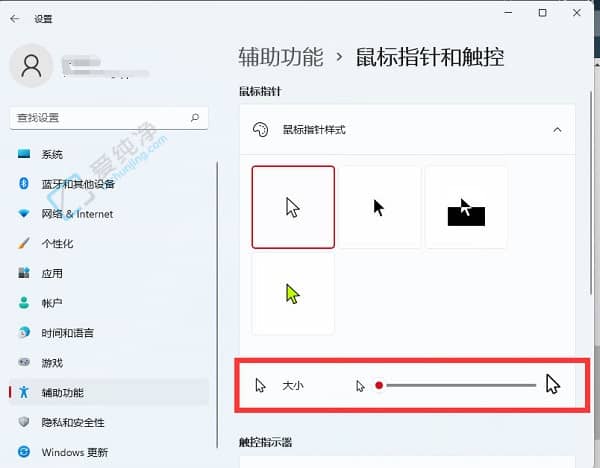The image size is (600, 468).
Task: Click the 触控指示器 heading text
Action: pos(266,443)
